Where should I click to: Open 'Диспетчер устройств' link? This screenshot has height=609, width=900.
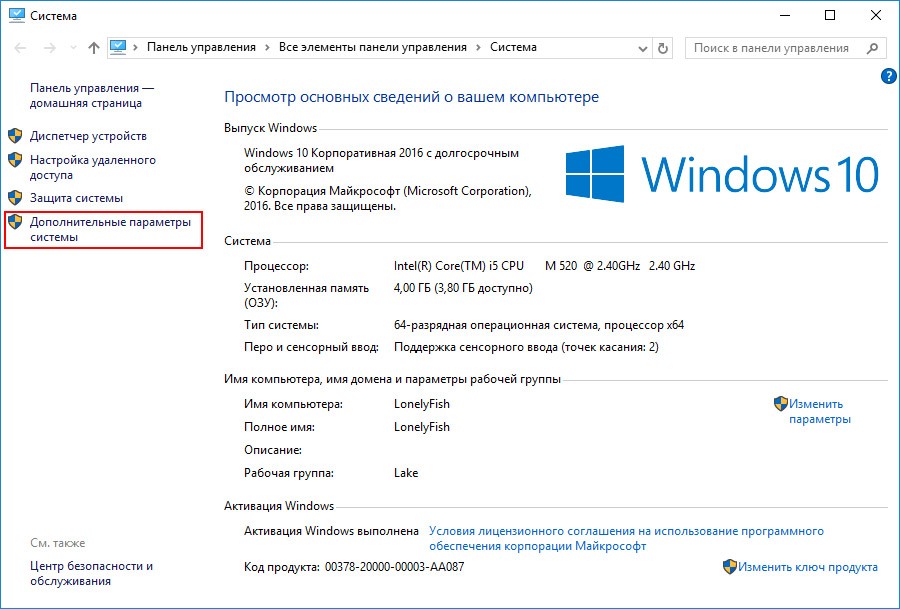tap(88, 136)
